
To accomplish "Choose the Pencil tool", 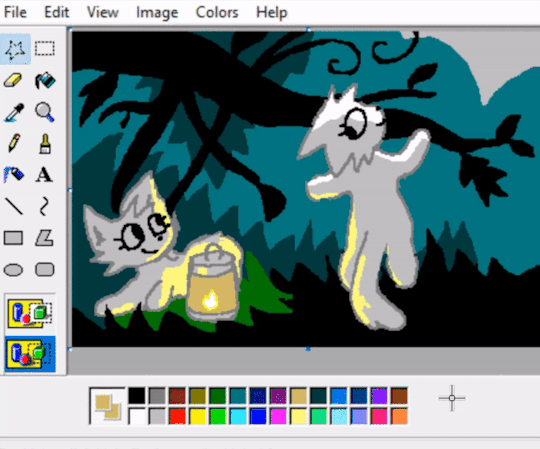I will [x=13, y=143].
